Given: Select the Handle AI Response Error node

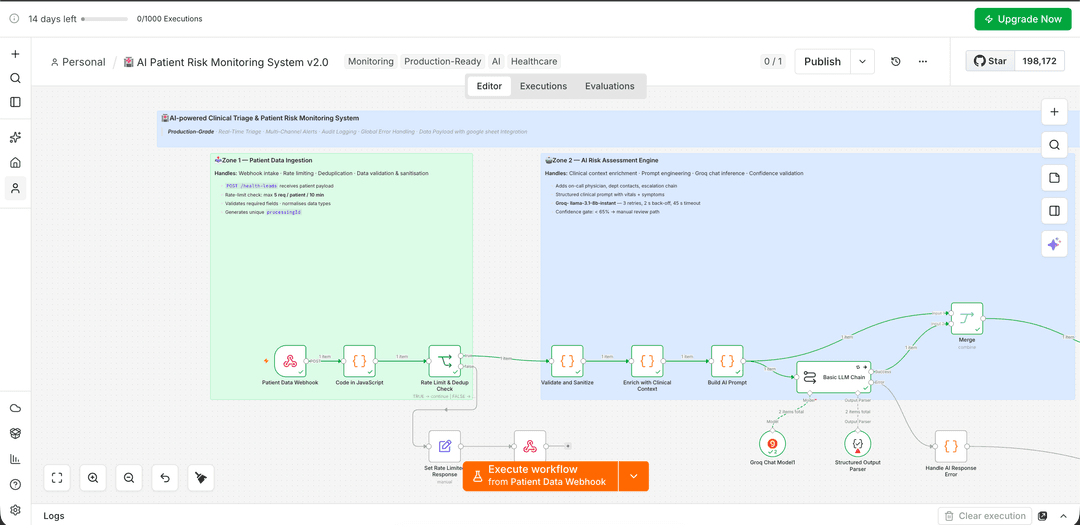Looking at the screenshot, I should pos(951,446).
